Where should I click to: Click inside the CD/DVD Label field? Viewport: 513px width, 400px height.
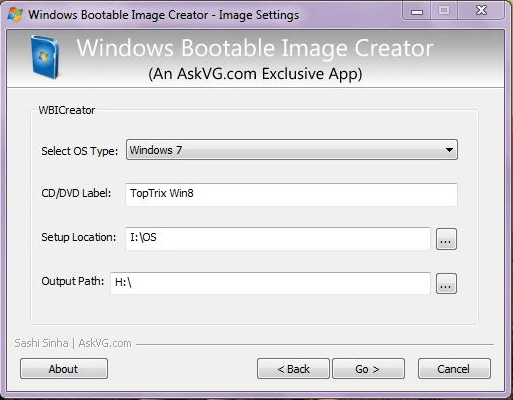pyautogui.click(x=292, y=195)
